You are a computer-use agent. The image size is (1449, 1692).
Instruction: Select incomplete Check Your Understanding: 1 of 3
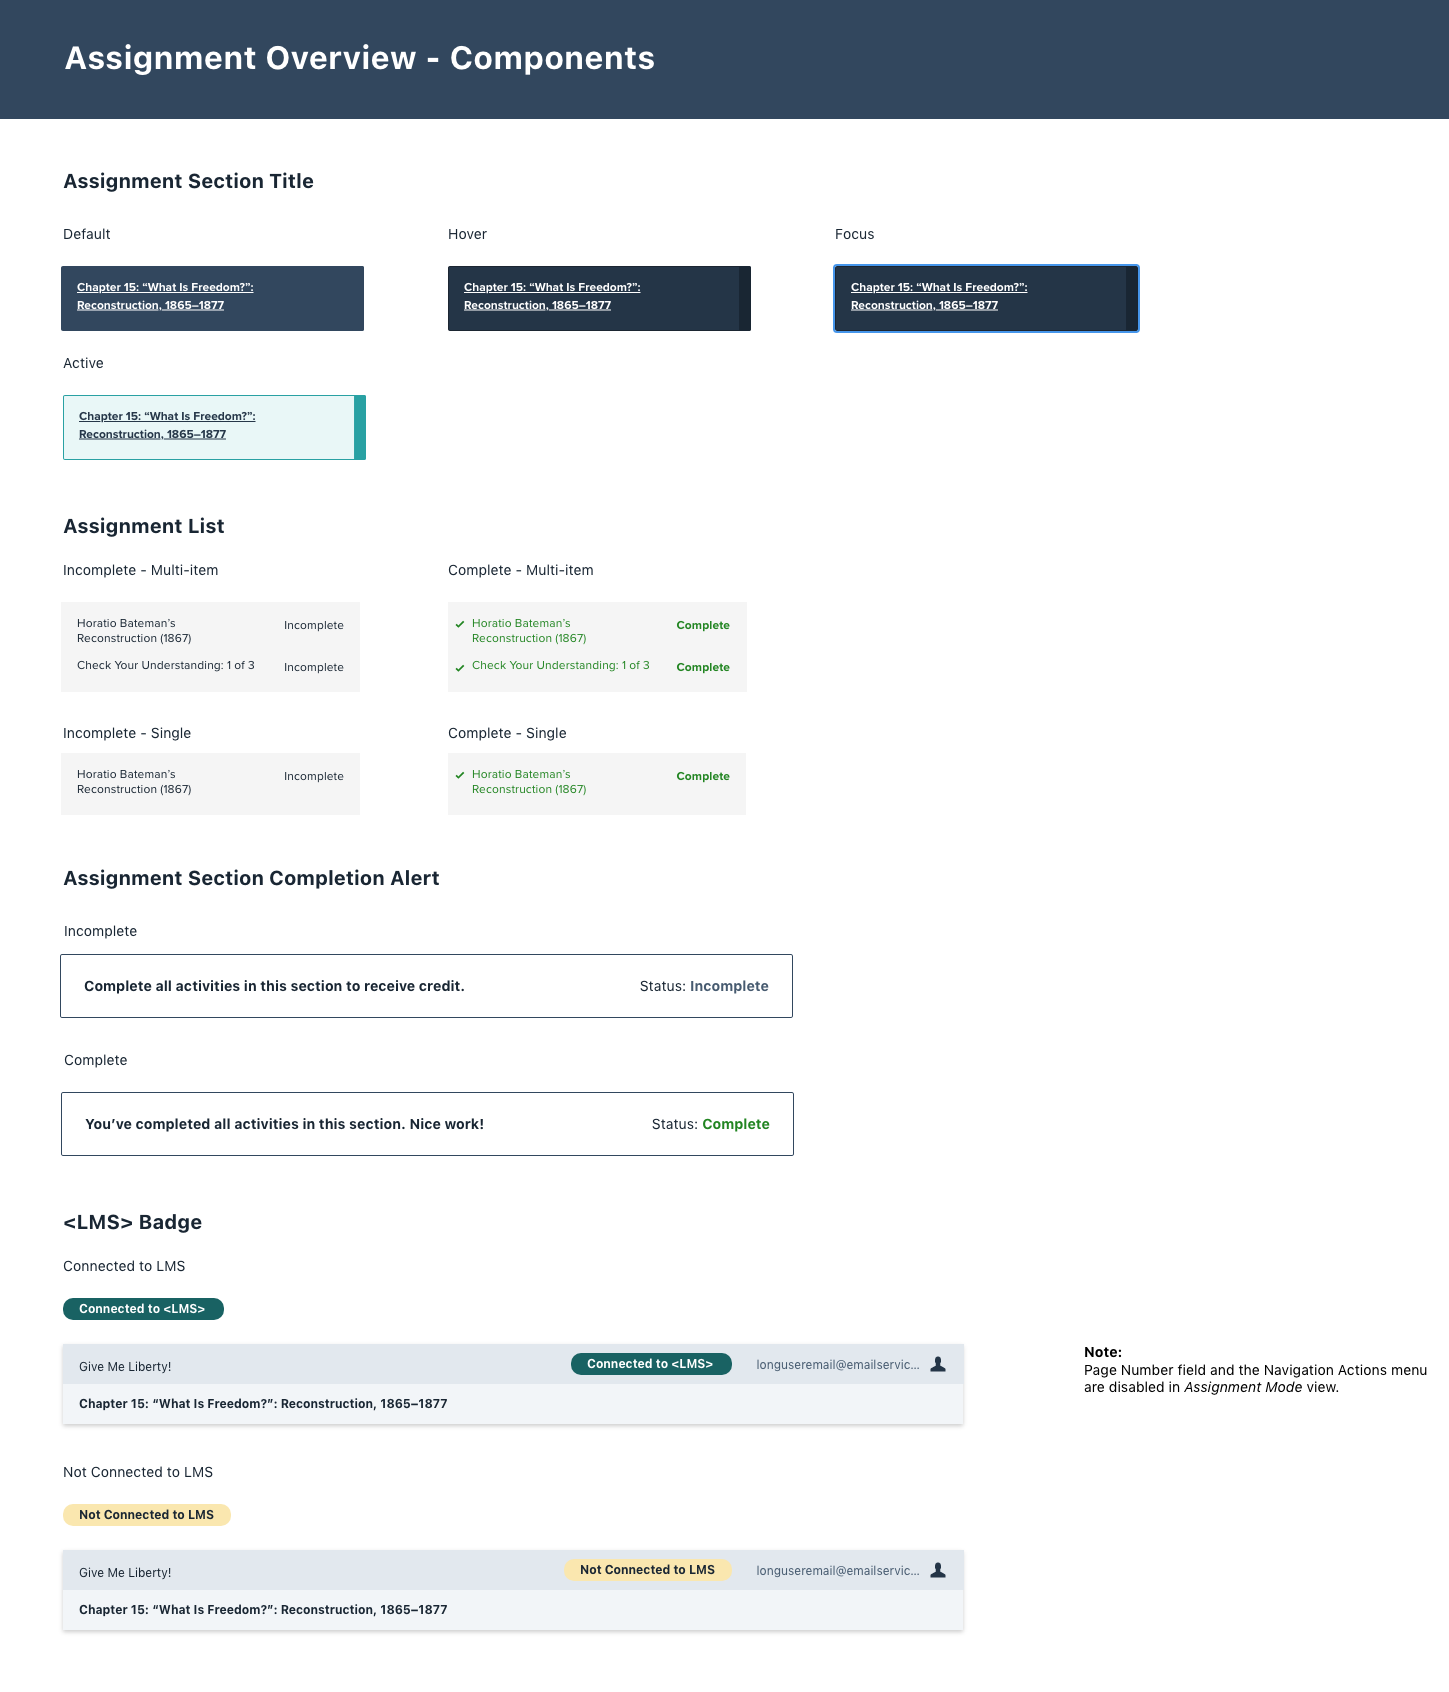click(166, 665)
